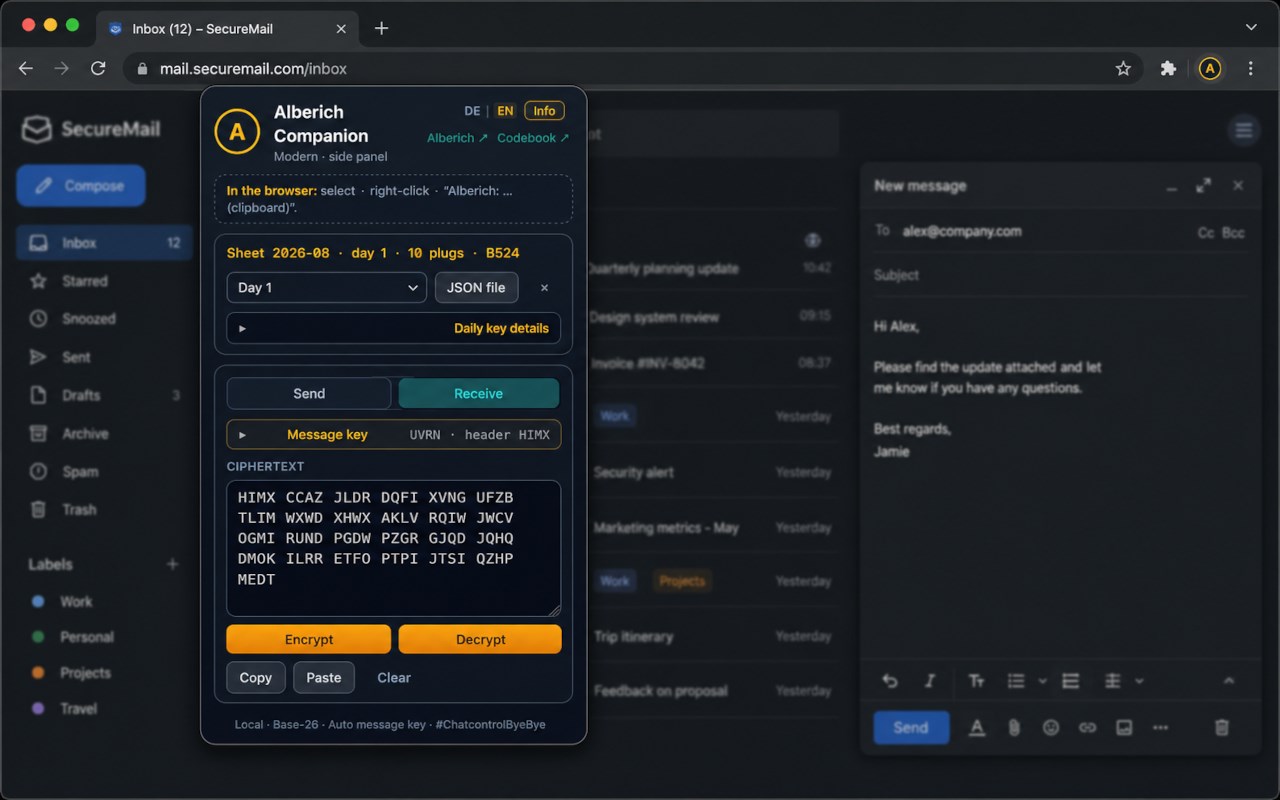
Task: Expand Daily key details
Action: pos(394,328)
